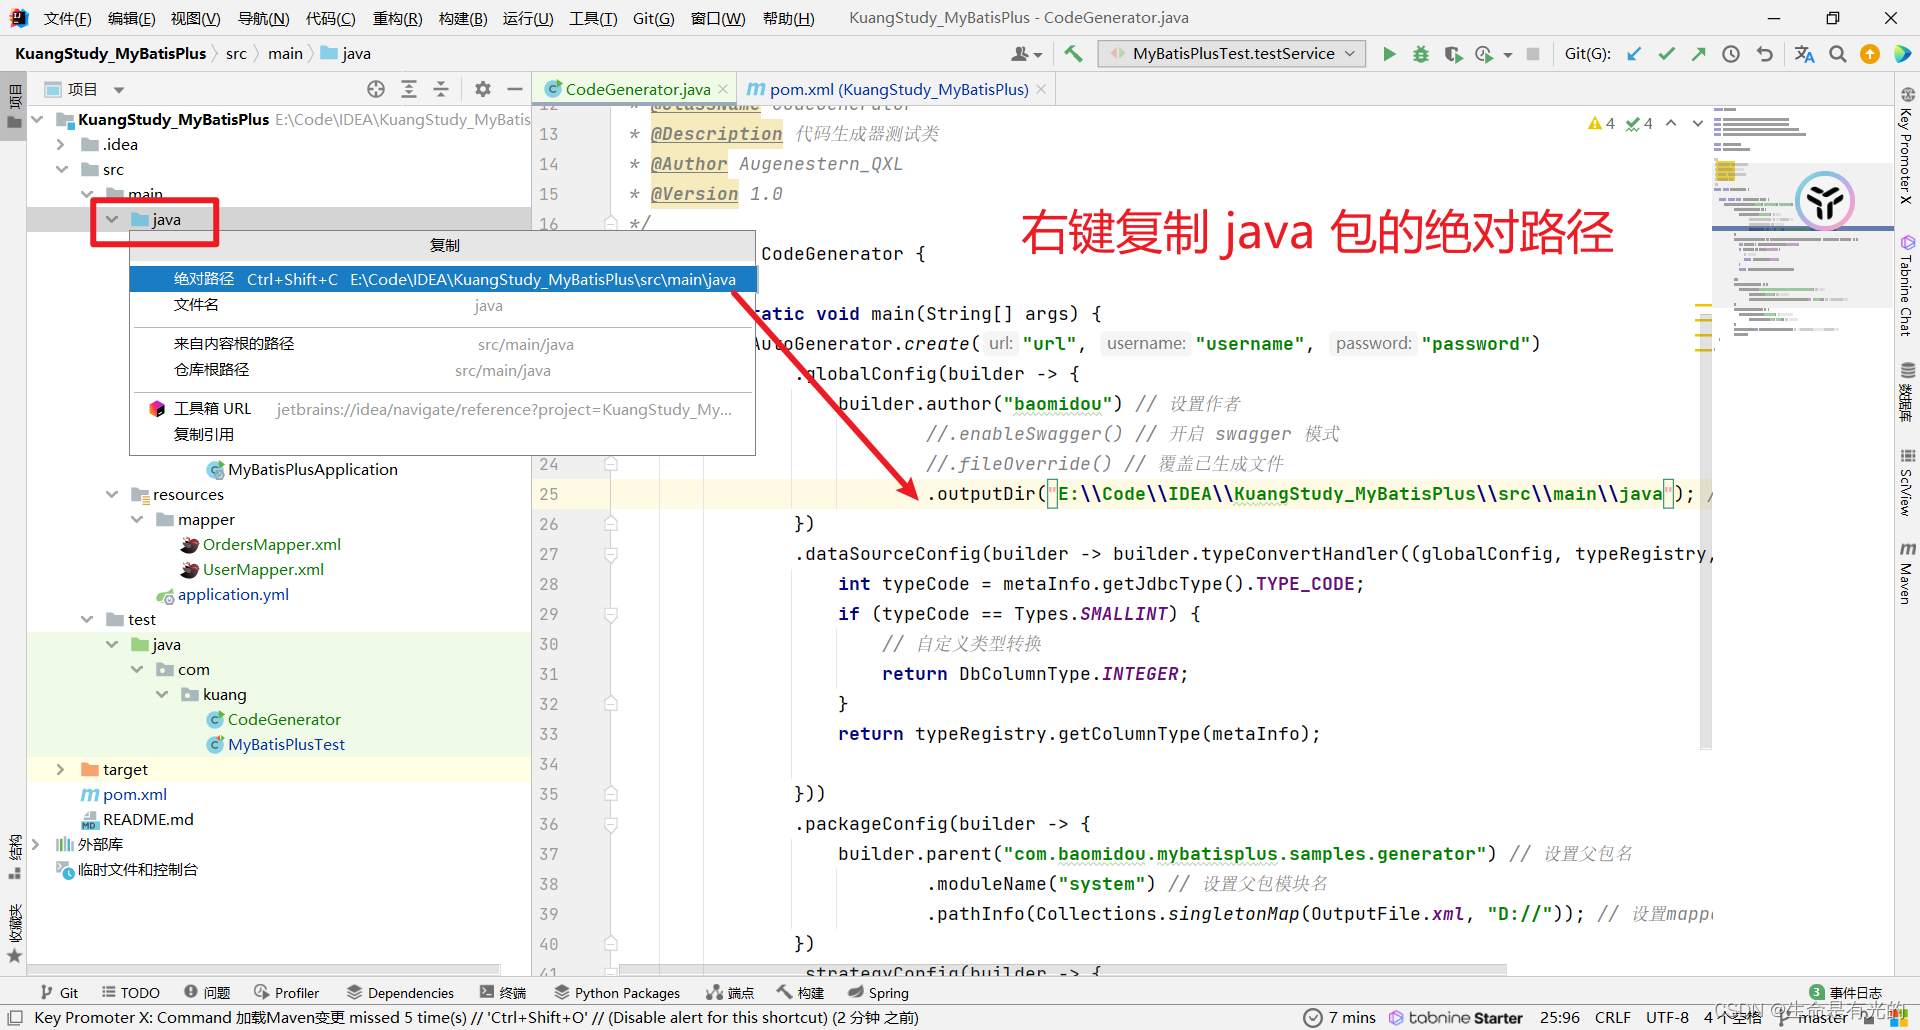Collapse the KuangStudy_MyBatisPlus root node
This screenshot has height=1030, width=1920.
tap(37, 119)
